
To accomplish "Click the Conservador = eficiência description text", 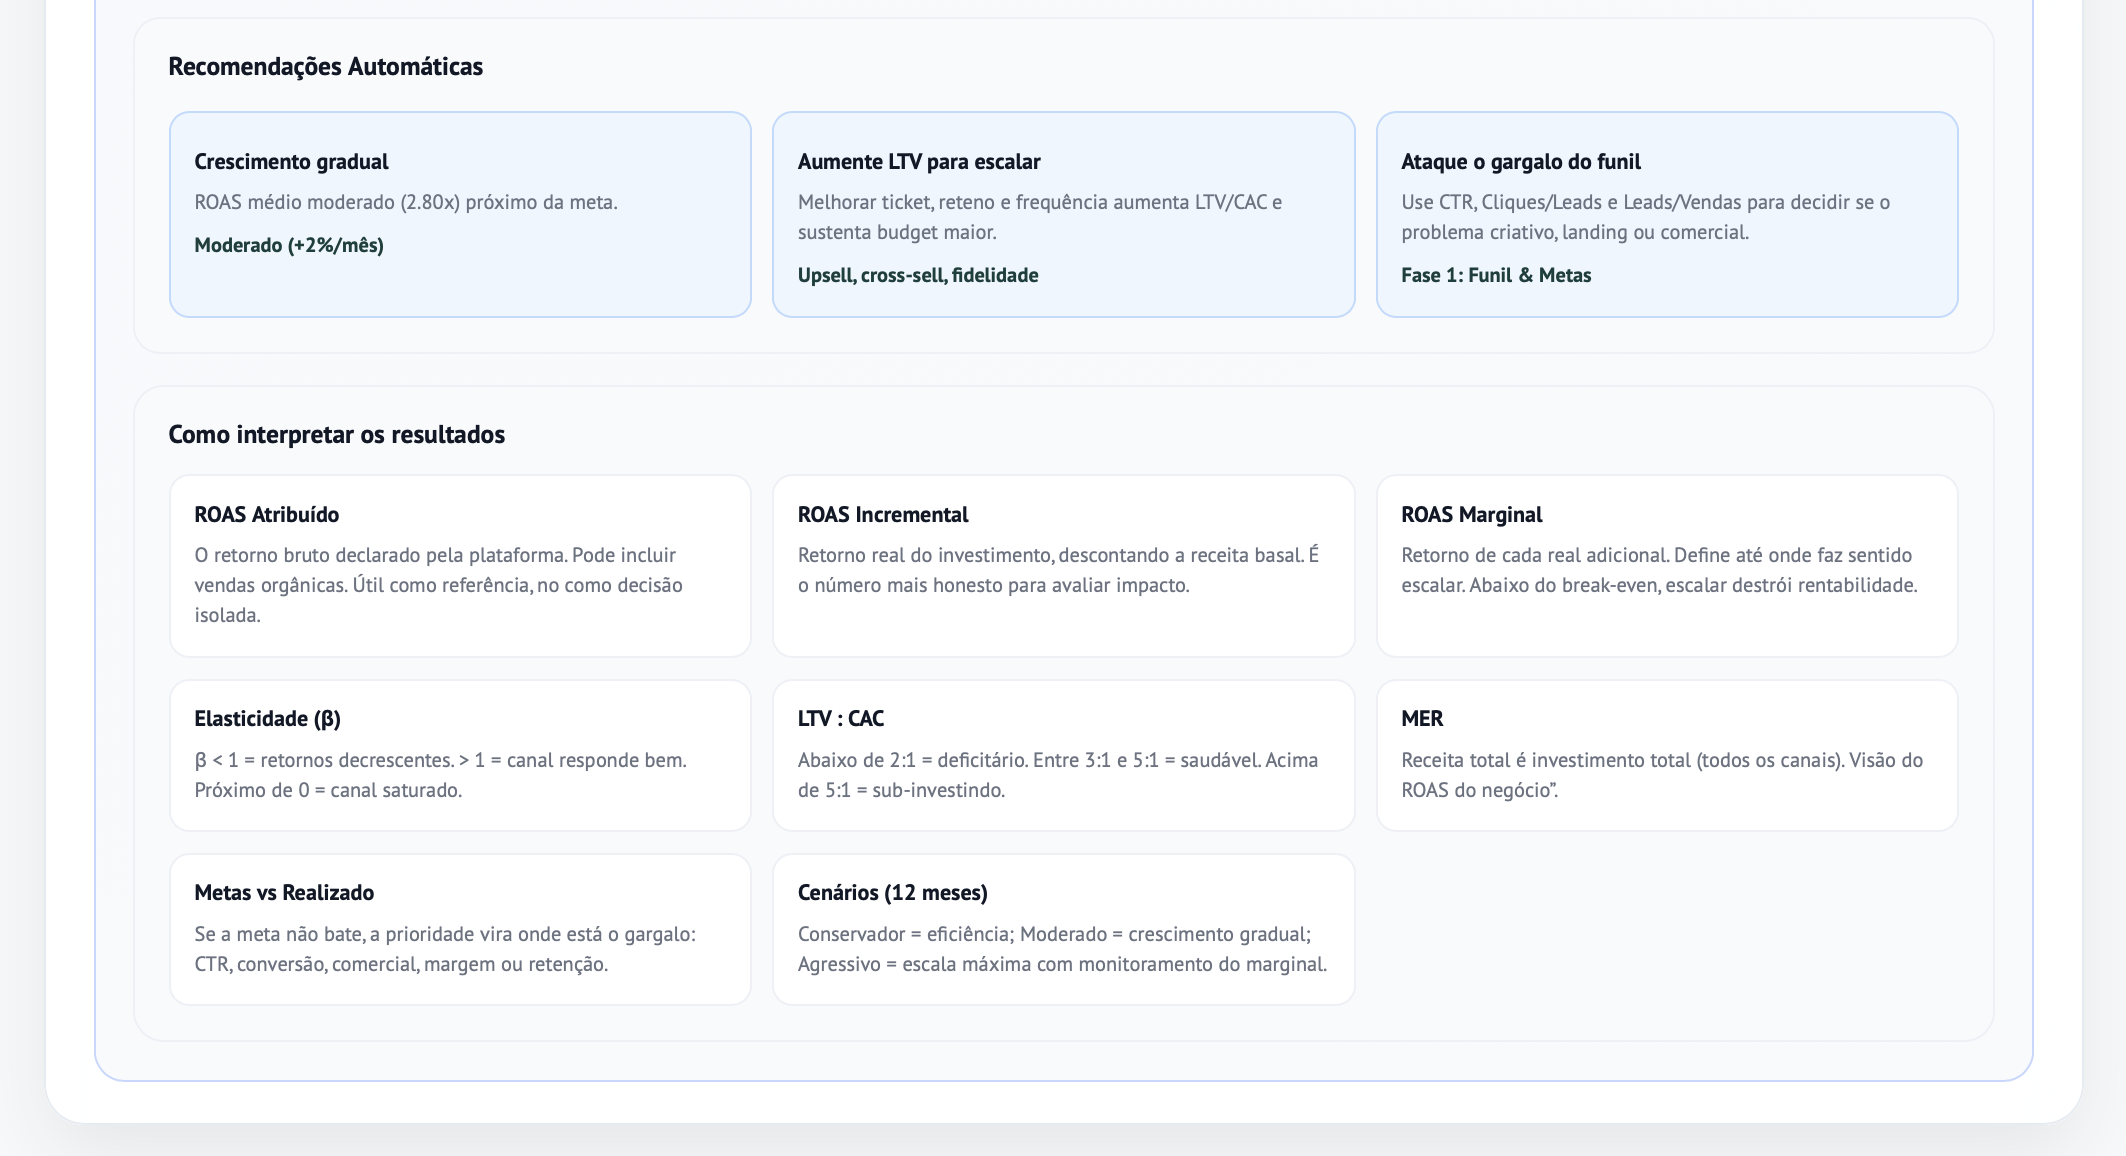I will (x=1062, y=949).
